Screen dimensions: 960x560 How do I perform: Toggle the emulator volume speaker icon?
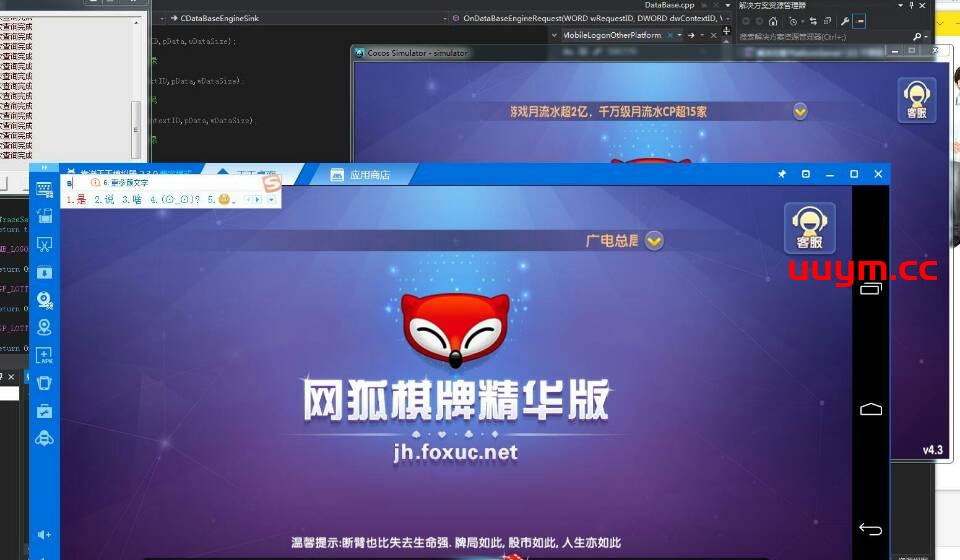pyautogui.click(x=44, y=535)
